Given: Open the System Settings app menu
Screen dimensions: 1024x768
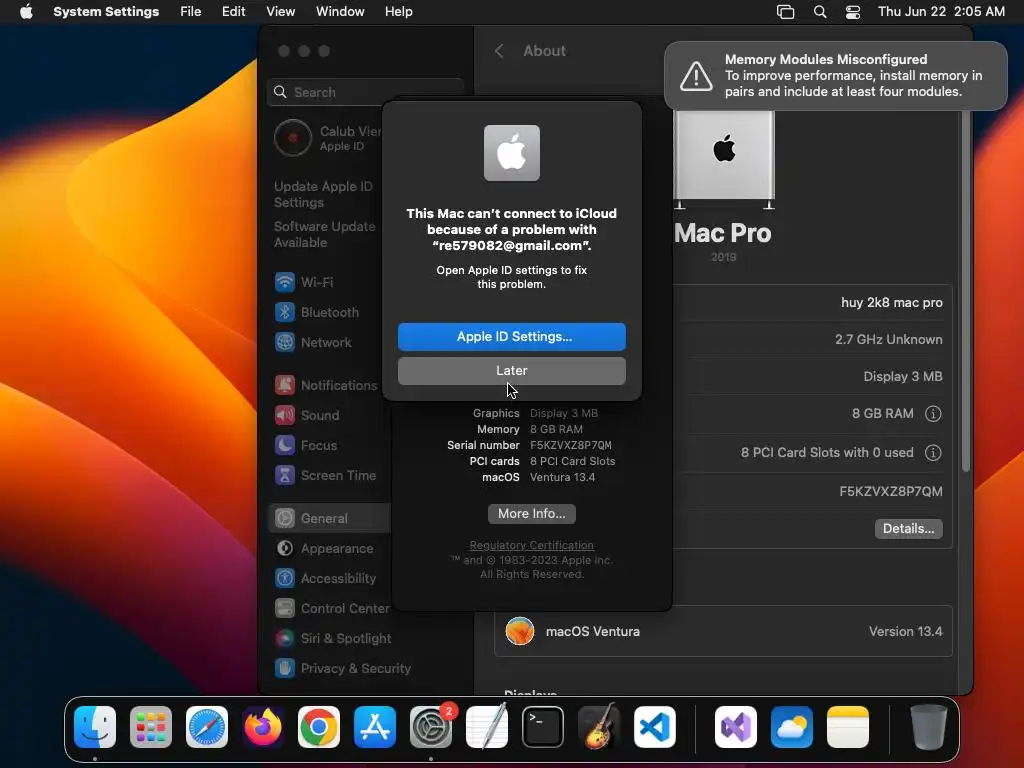Looking at the screenshot, I should click(x=106, y=12).
